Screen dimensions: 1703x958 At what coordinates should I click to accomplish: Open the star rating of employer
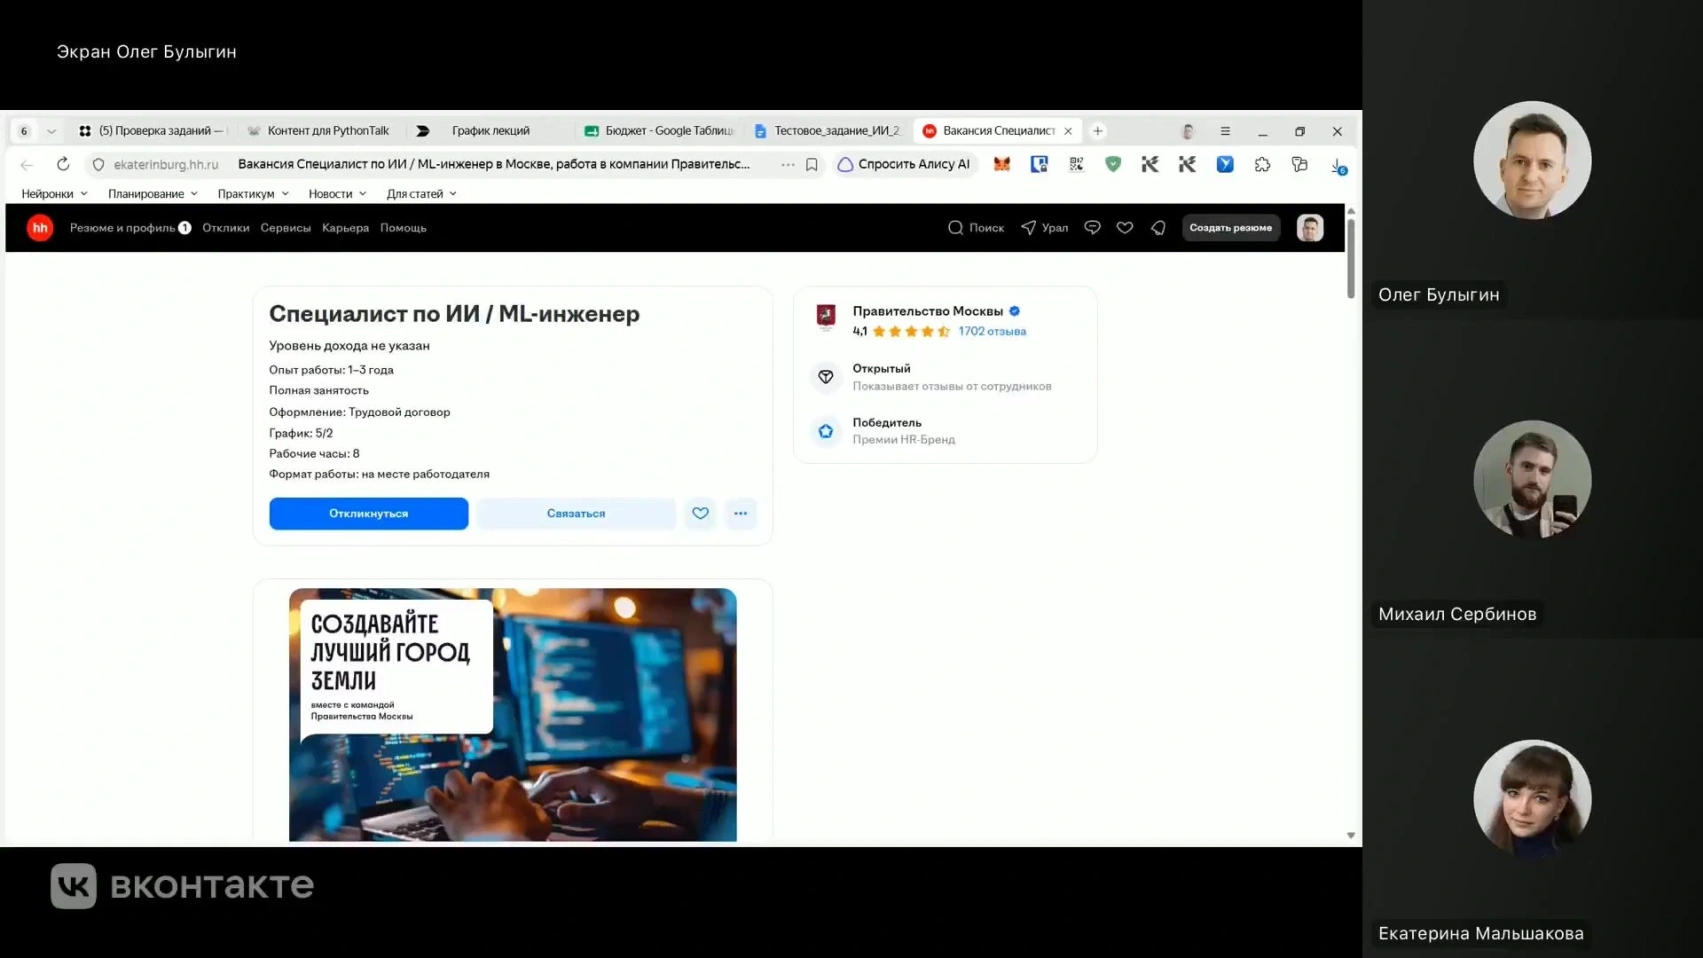click(x=911, y=331)
